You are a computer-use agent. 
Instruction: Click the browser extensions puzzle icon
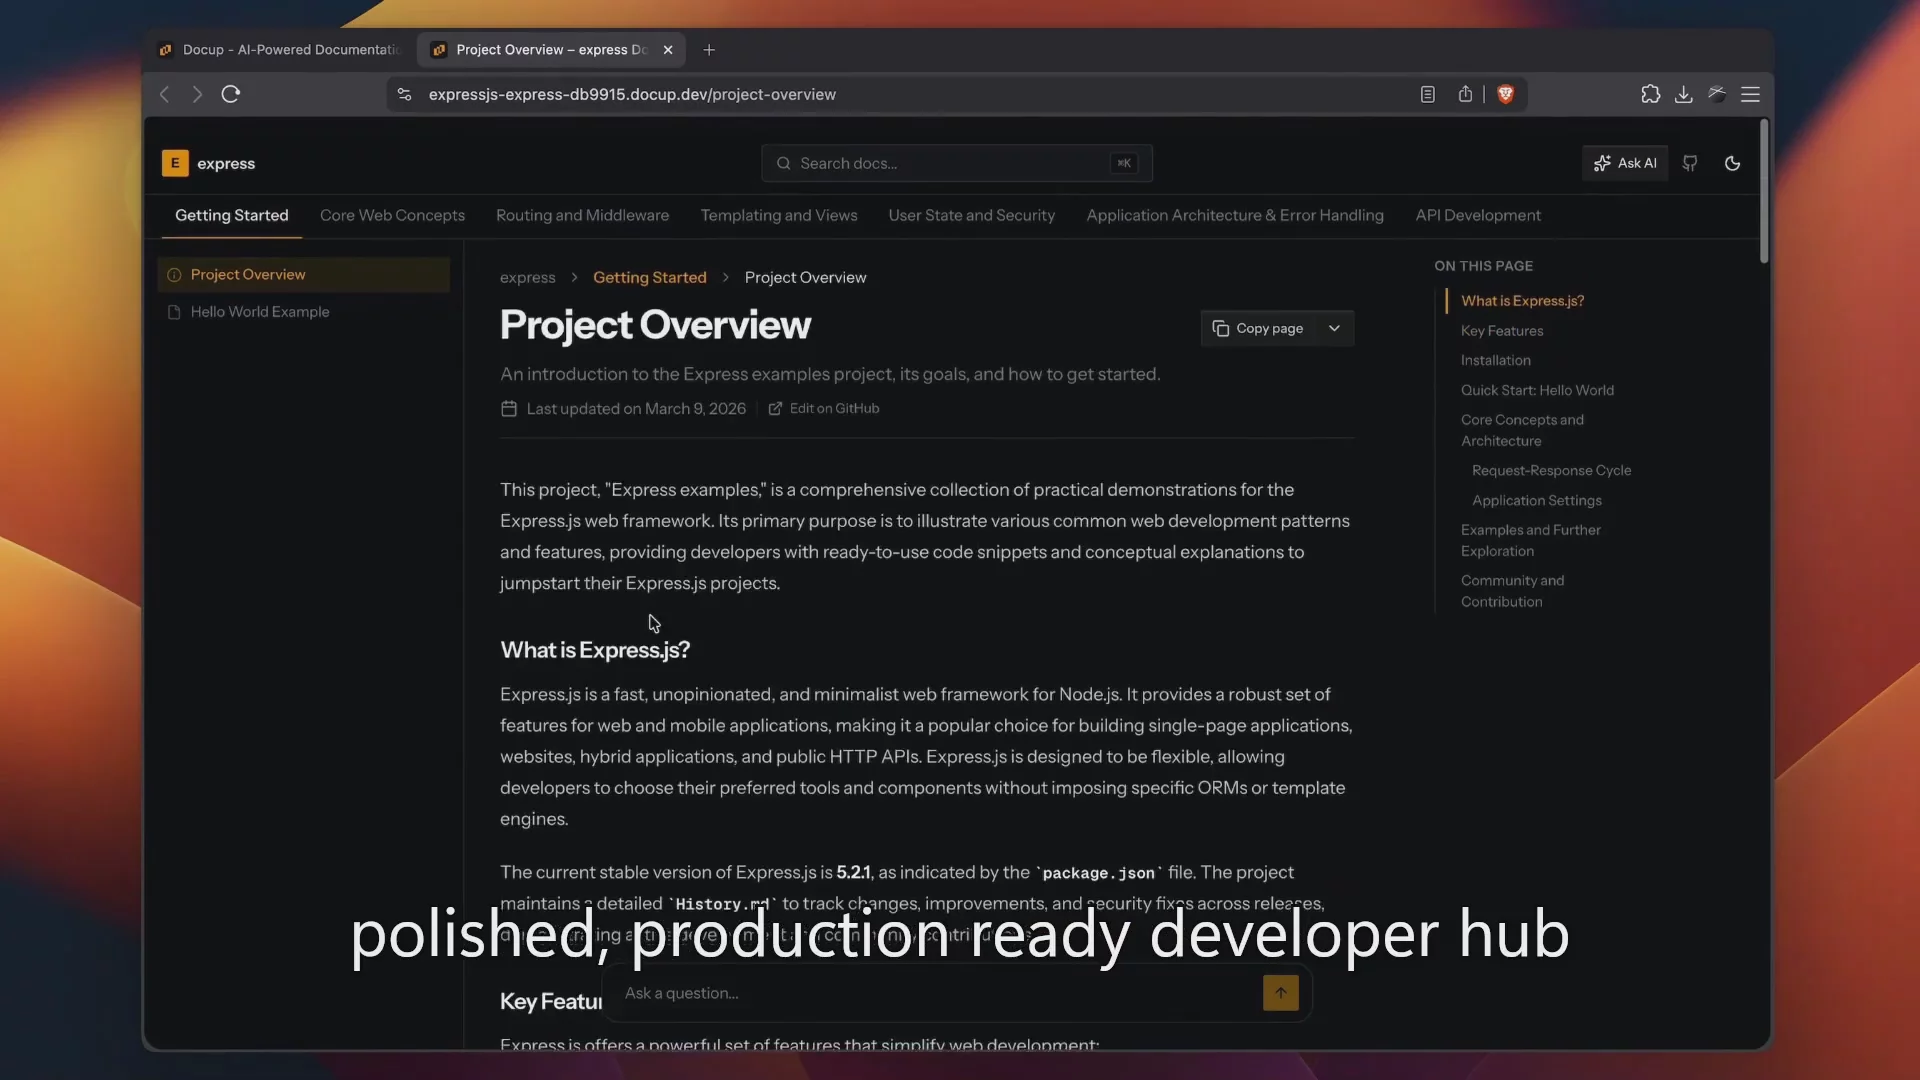click(x=1651, y=93)
